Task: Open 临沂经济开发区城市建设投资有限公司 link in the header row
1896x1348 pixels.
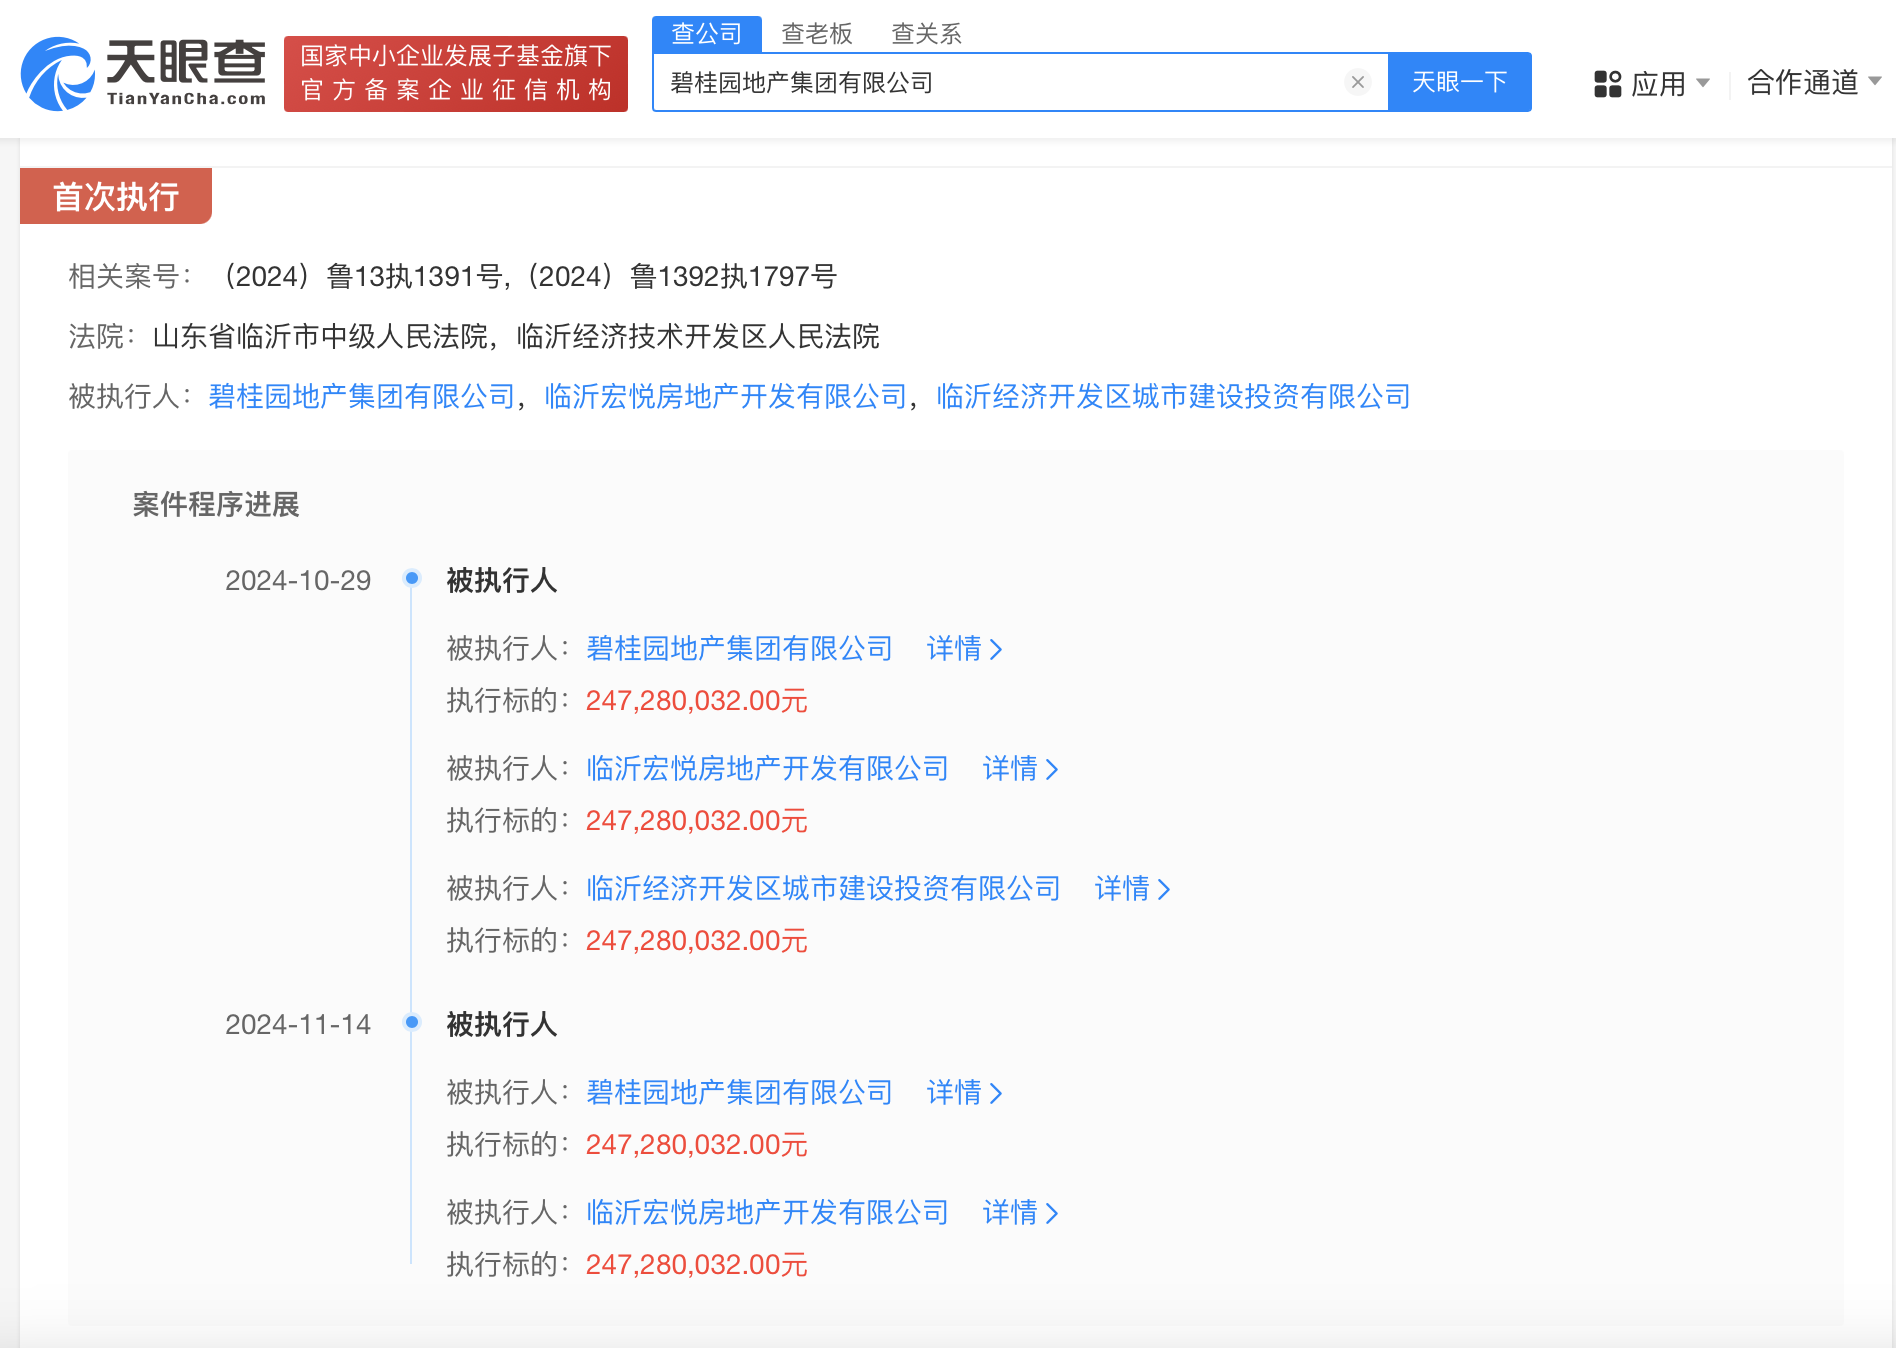Action: 1173,397
